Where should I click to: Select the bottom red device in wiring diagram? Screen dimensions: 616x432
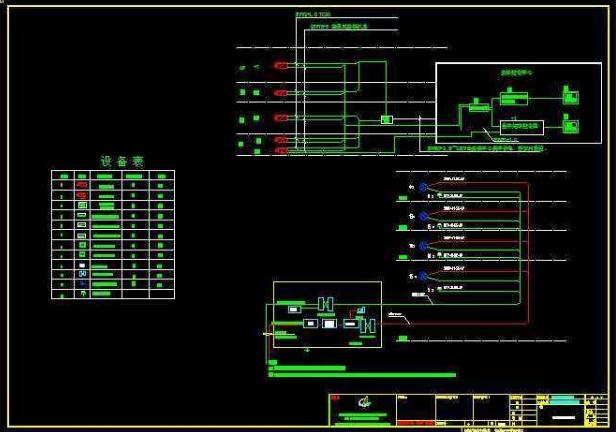[x=281, y=152]
